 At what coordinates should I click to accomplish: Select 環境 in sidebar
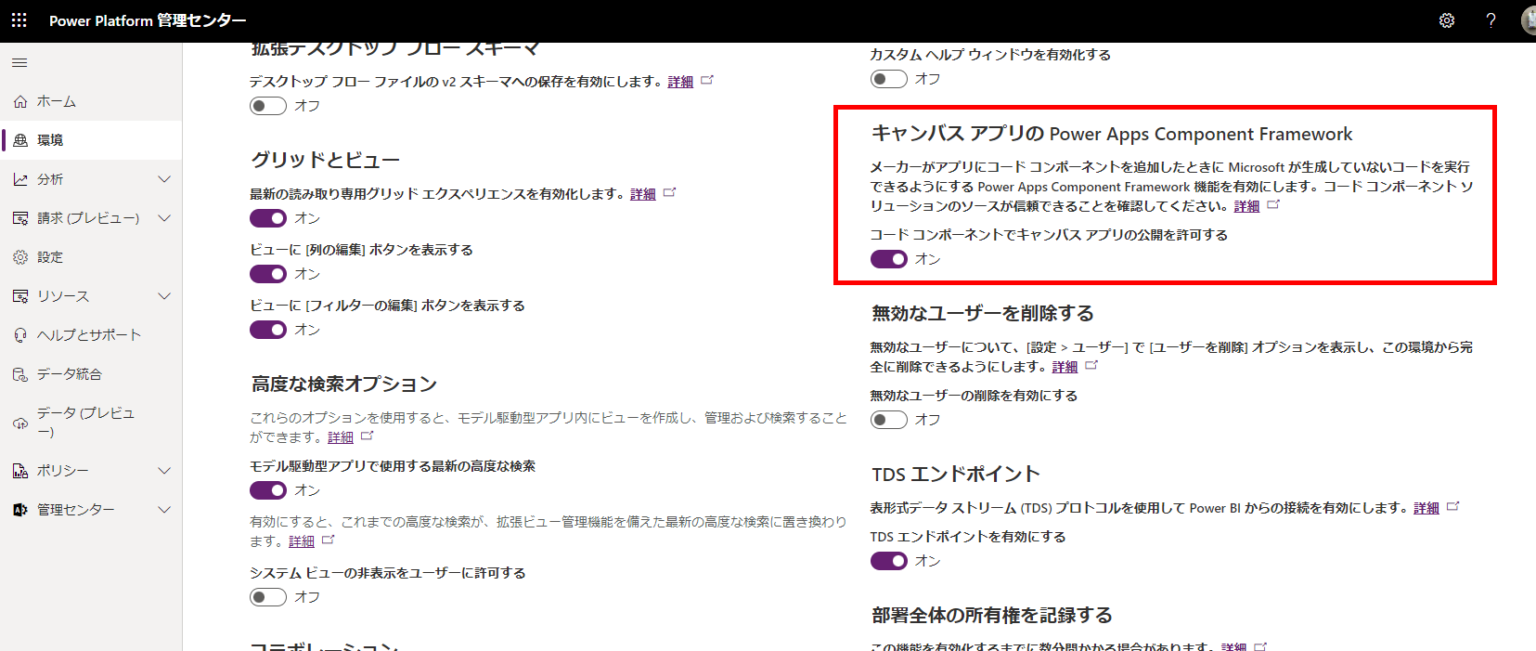point(91,141)
